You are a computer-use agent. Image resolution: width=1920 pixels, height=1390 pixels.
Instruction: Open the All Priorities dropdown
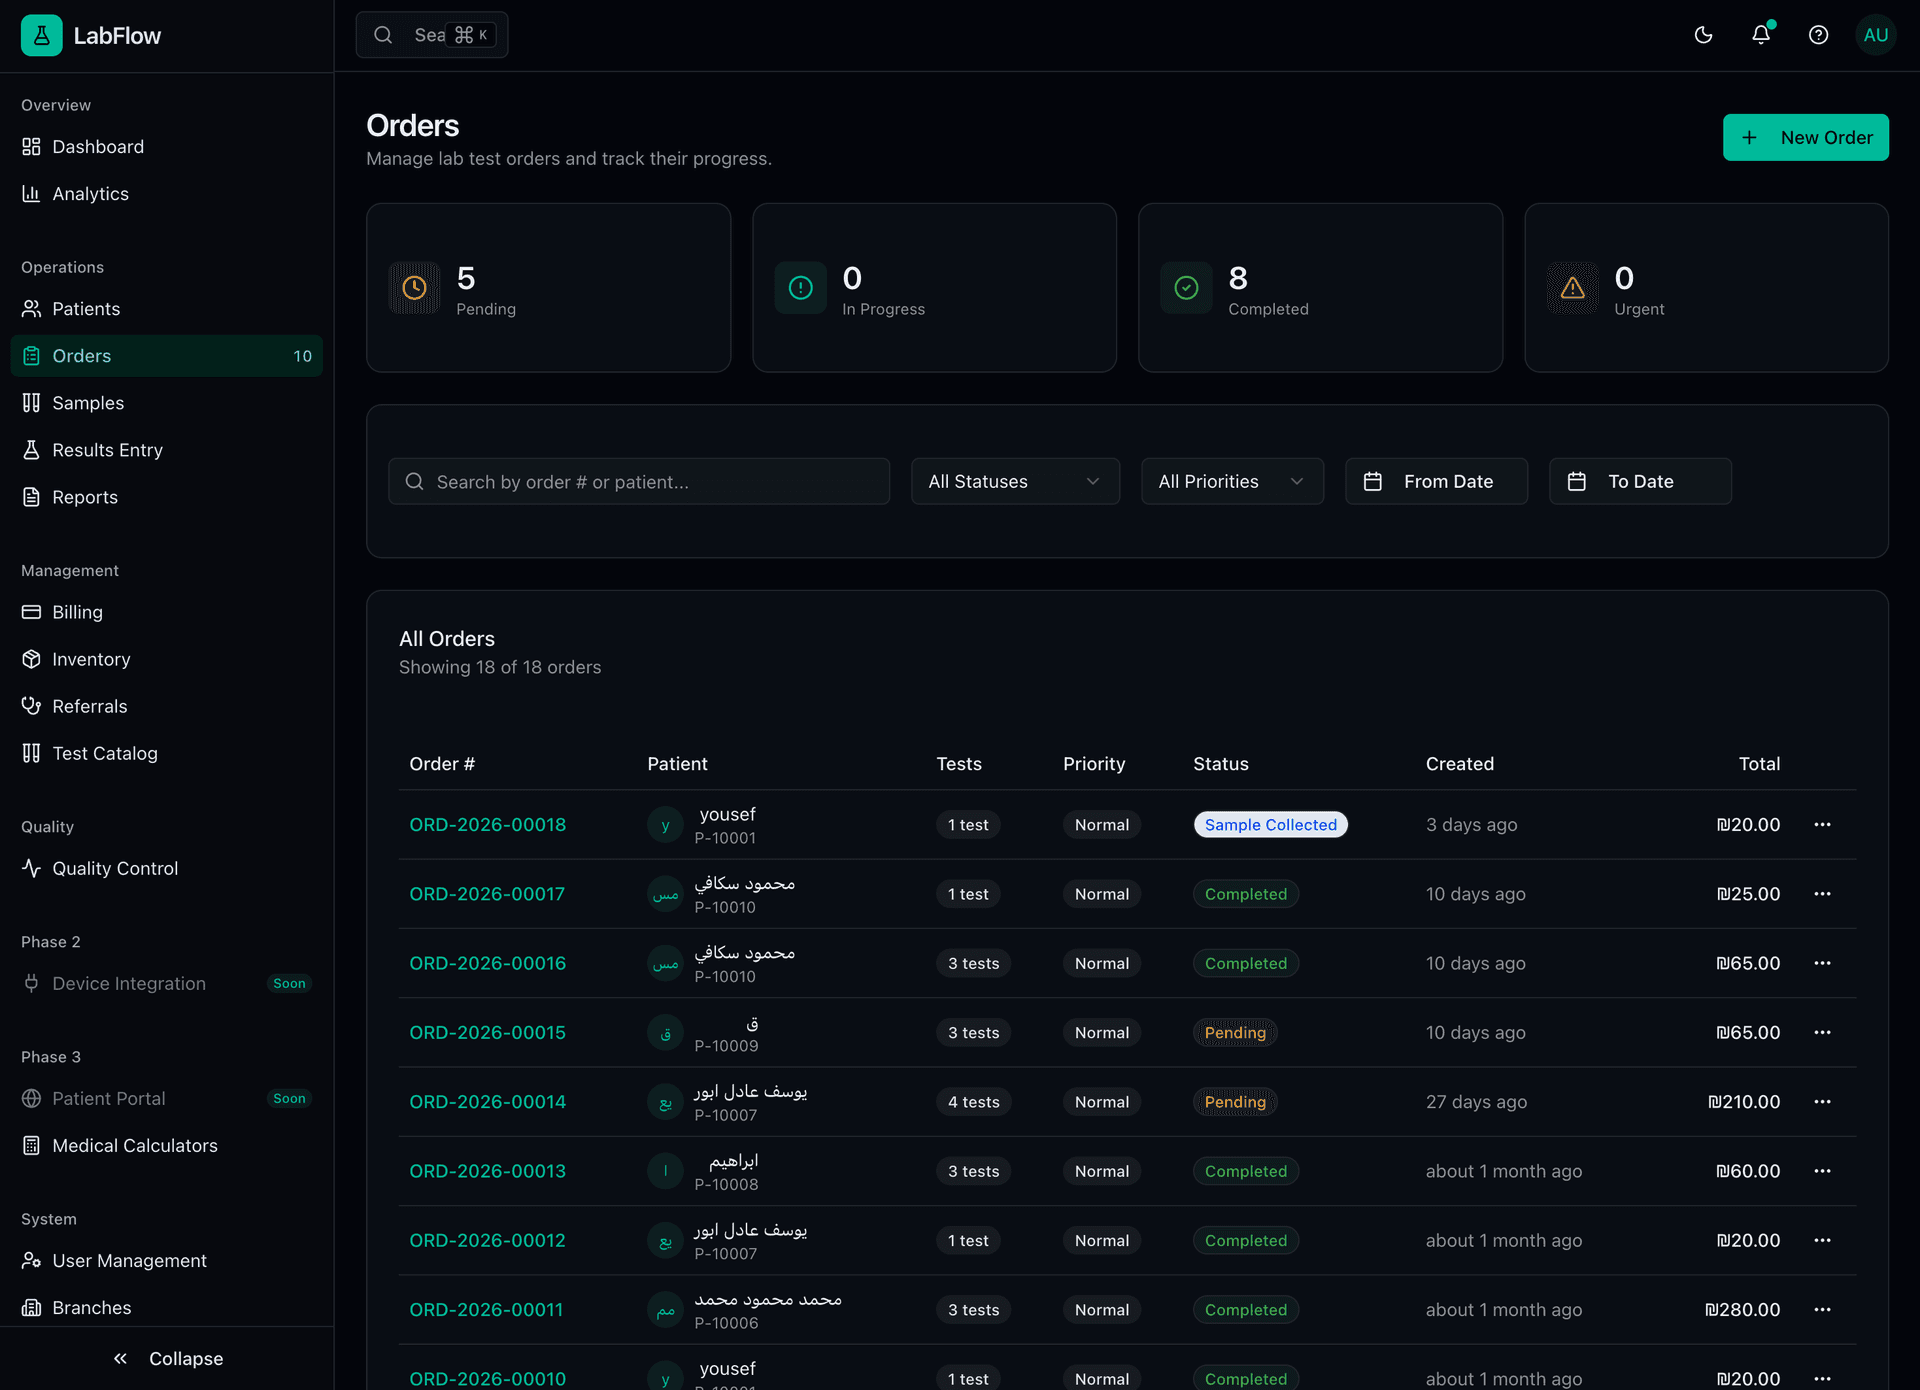(x=1231, y=481)
